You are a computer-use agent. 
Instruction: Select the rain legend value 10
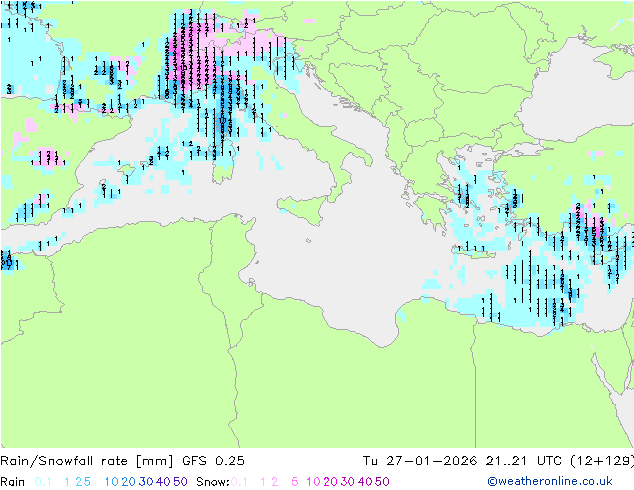[112, 482]
